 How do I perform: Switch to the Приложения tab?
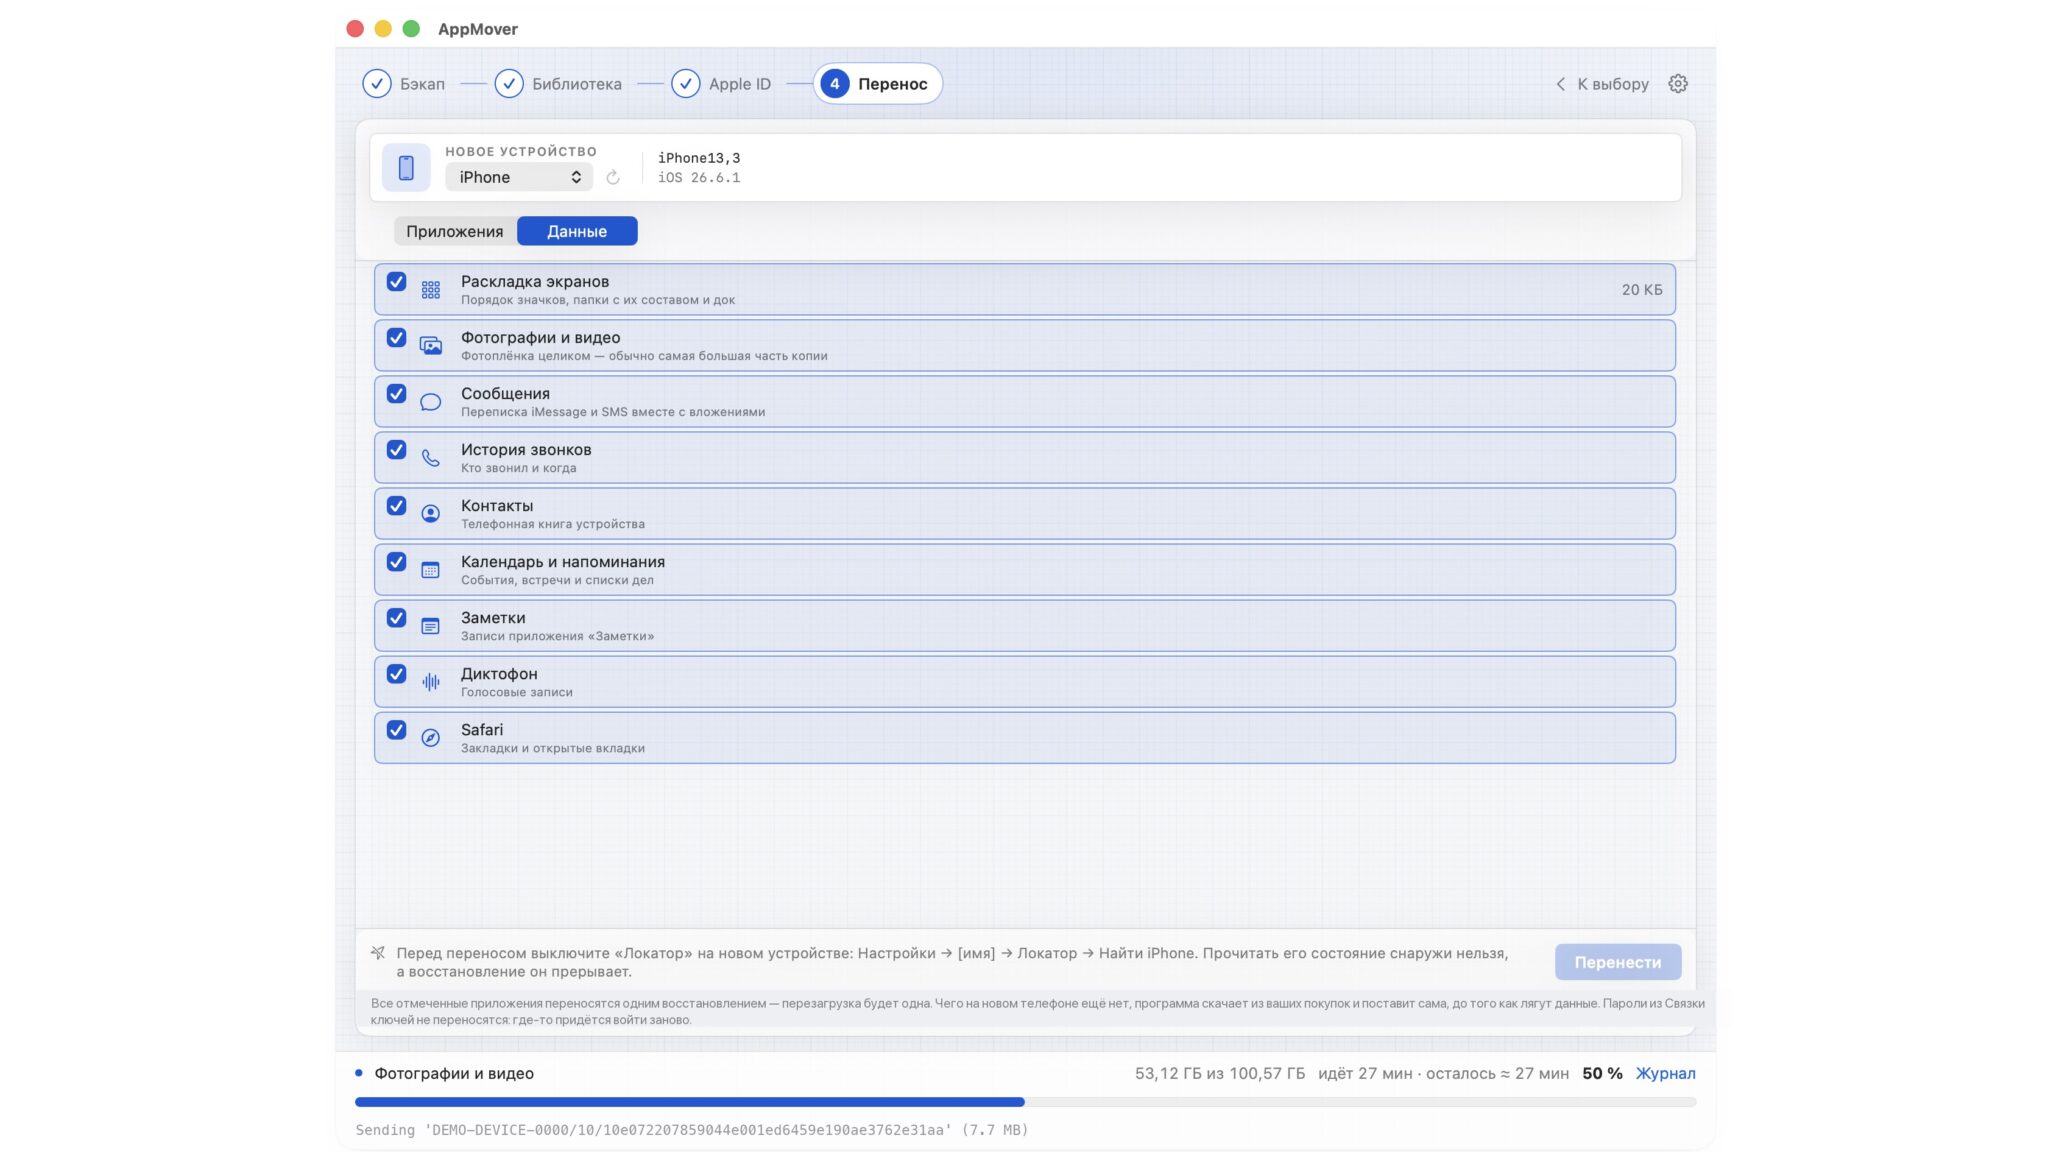(x=455, y=231)
